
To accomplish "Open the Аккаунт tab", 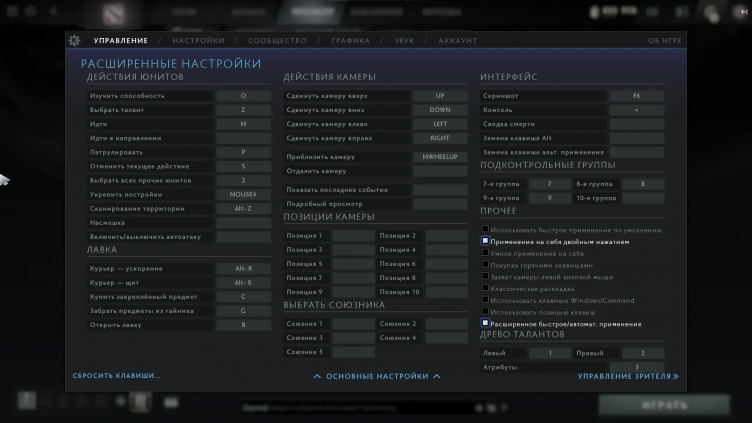I will pyautogui.click(x=457, y=41).
